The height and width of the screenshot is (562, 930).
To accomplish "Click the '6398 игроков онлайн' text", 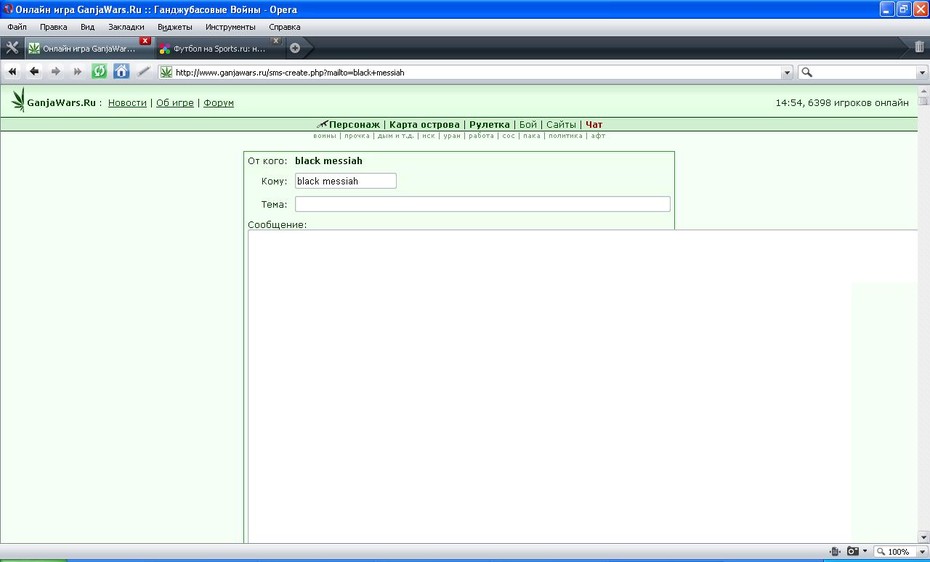I will click(858, 103).
